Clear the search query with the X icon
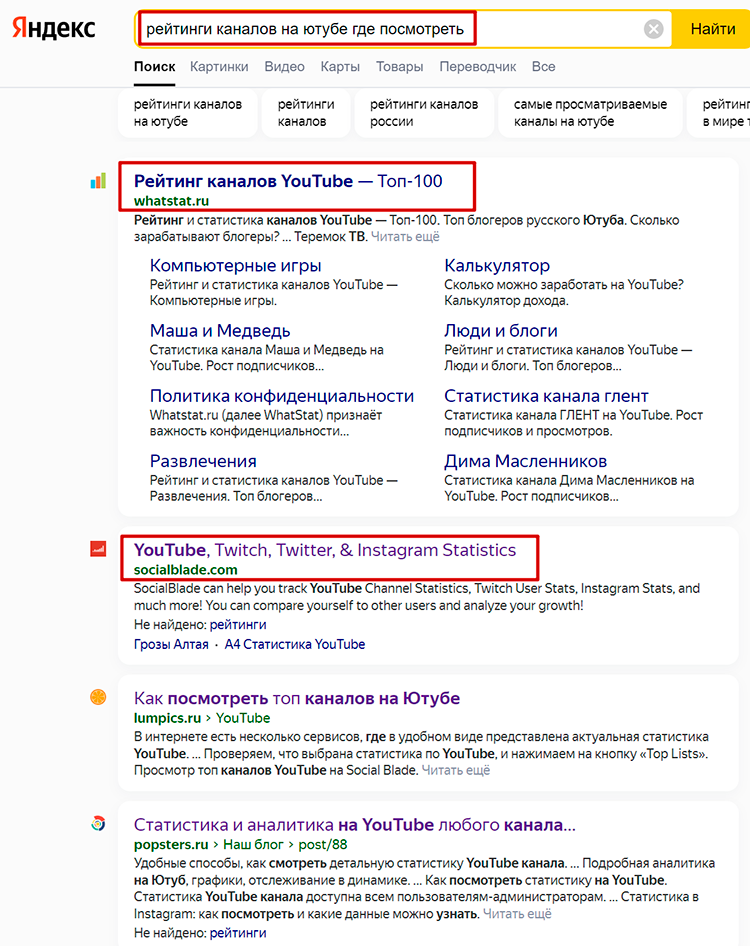Image resolution: width=750 pixels, height=946 pixels. pyautogui.click(x=653, y=28)
